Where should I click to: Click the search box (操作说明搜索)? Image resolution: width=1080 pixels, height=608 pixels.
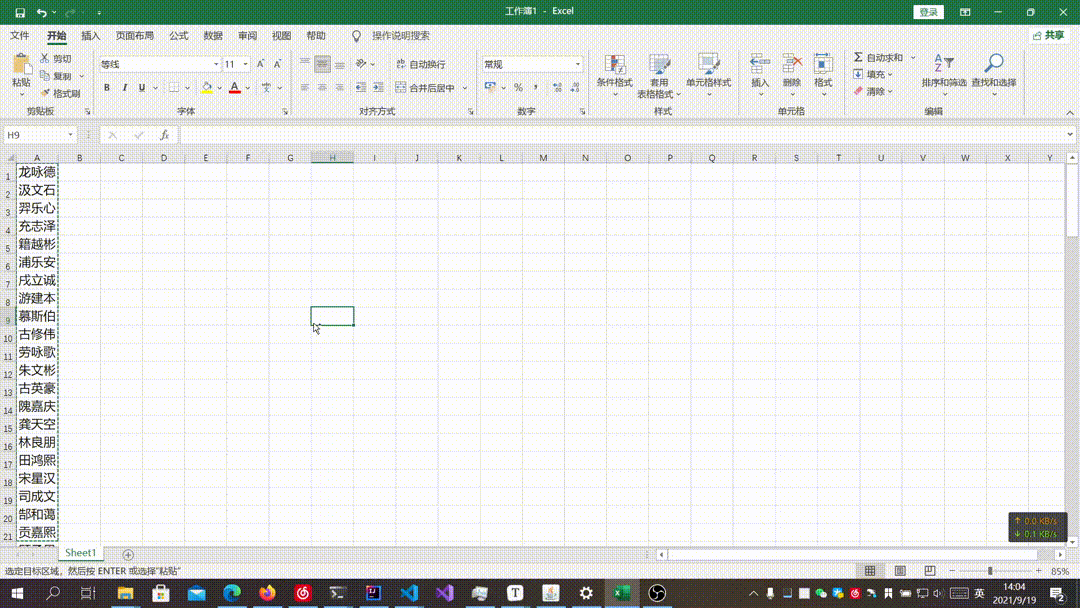coord(400,36)
